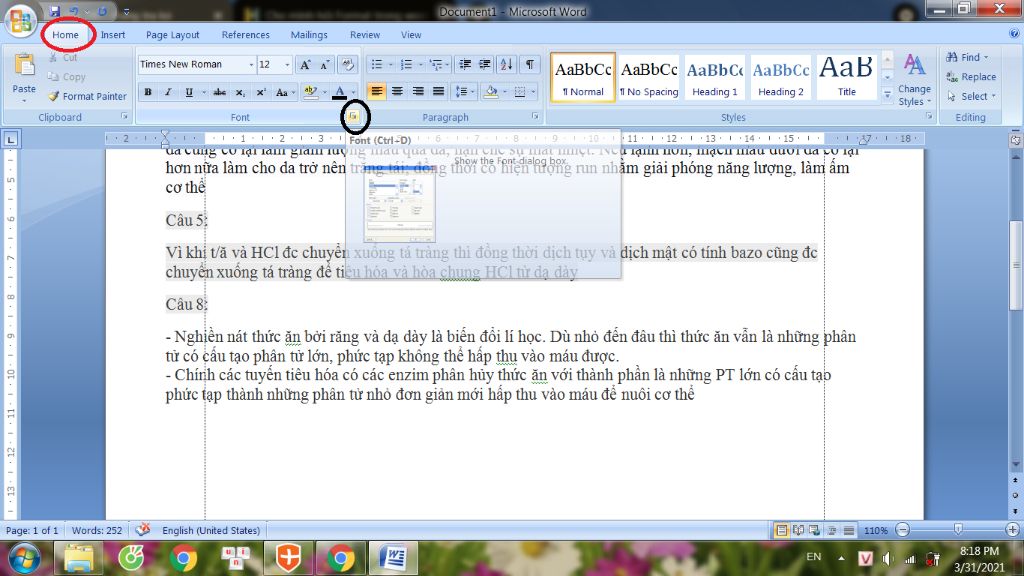This screenshot has height=576, width=1024.
Task: Toggle Align Text Right
Action: pos(418,92)
